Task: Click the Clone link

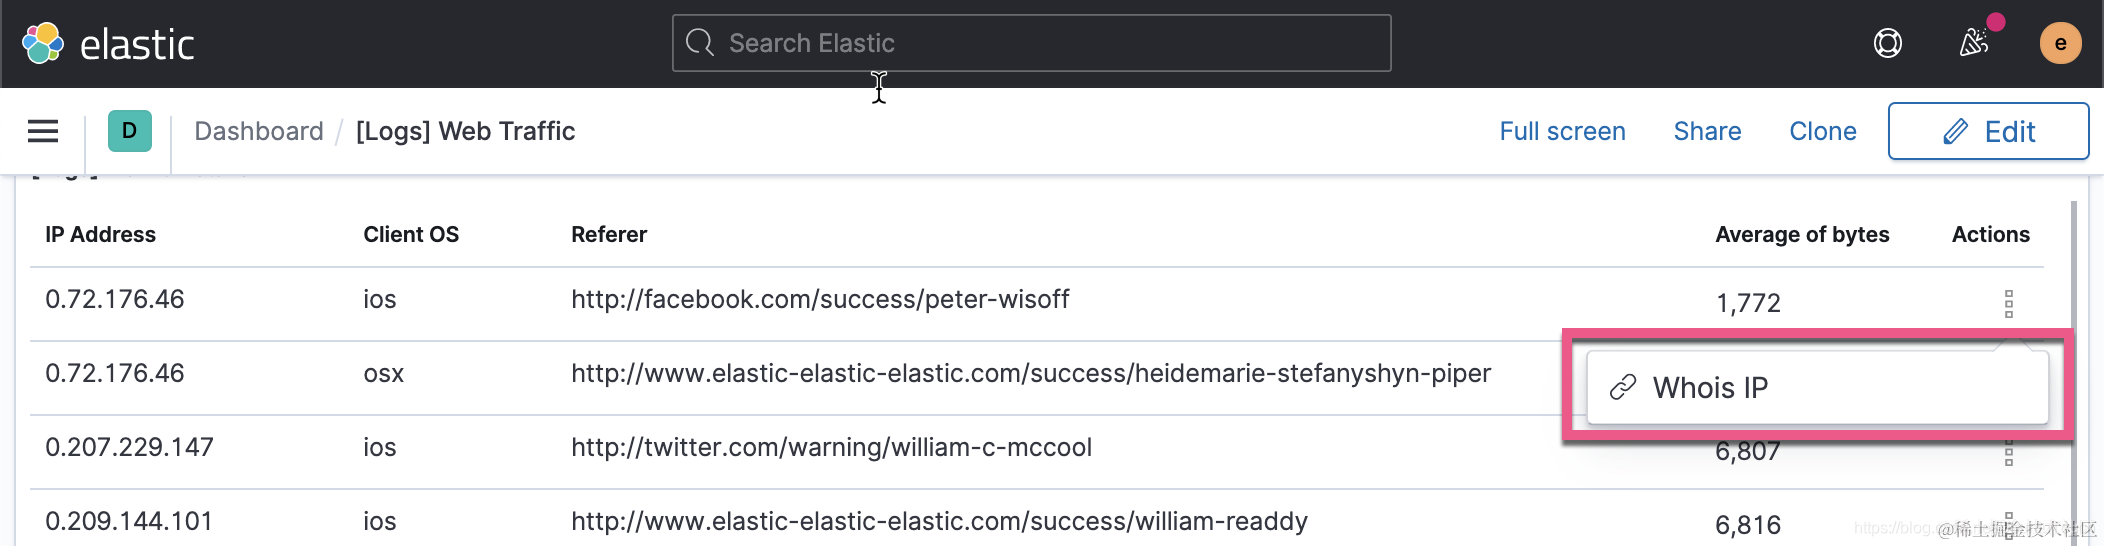Action: coord(1822,131)
